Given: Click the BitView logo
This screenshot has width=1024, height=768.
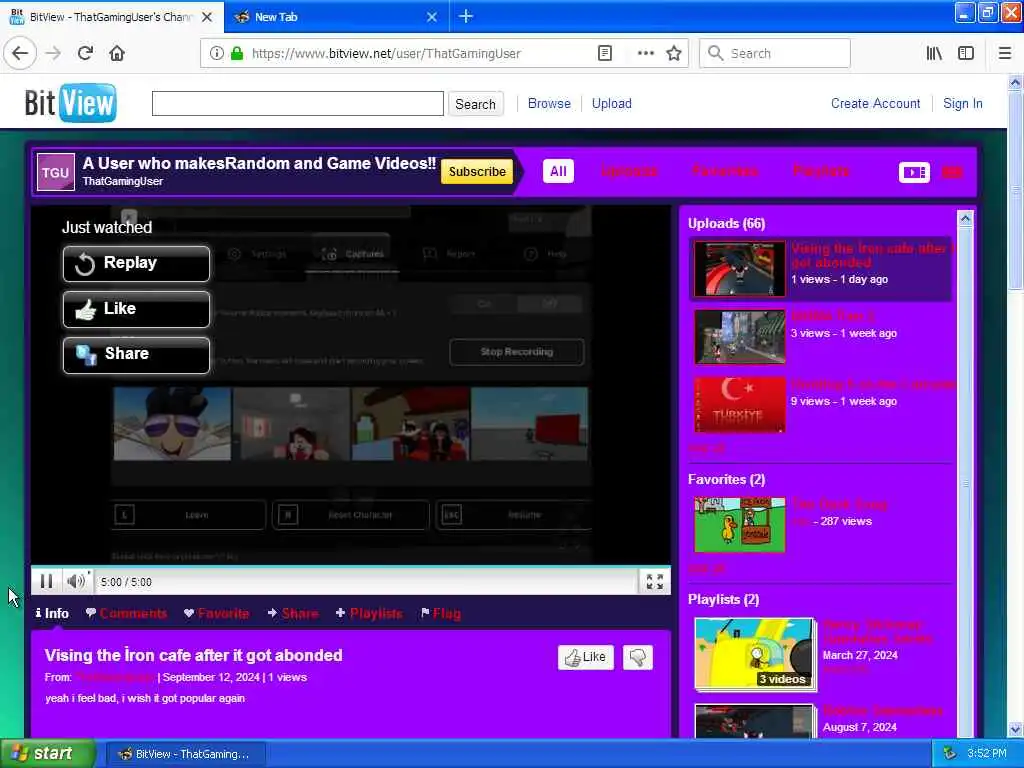Looking at the screenshot, I should [x=71, y=103].
